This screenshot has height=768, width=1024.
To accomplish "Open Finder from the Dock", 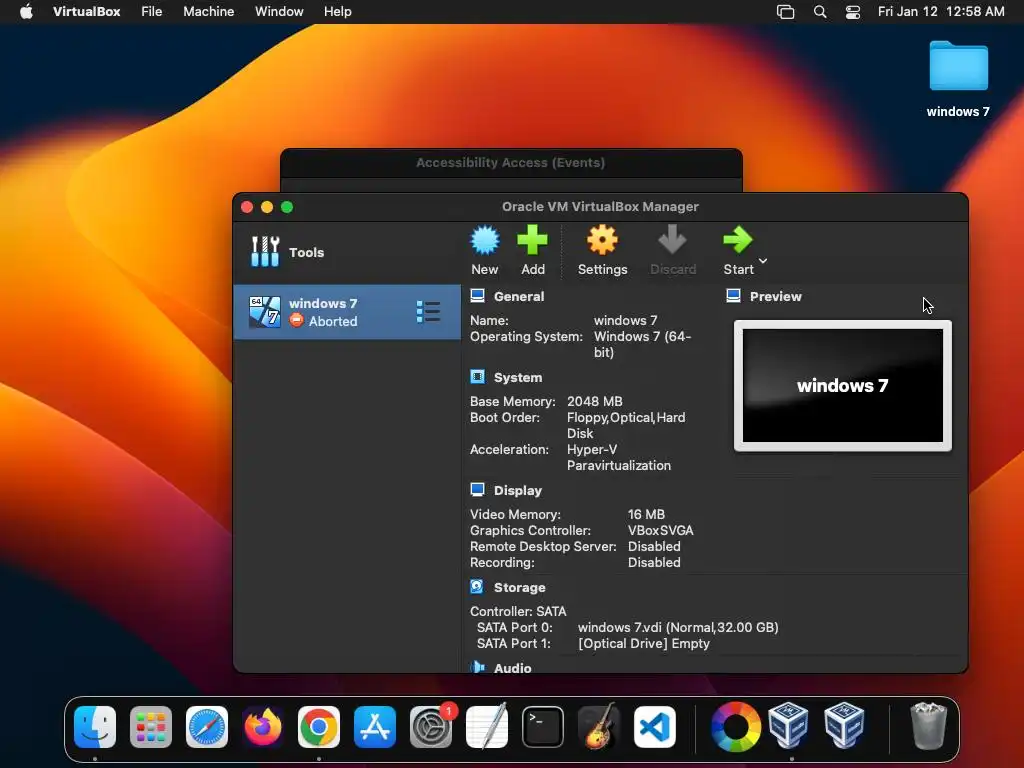I will [x=95, y=726].
